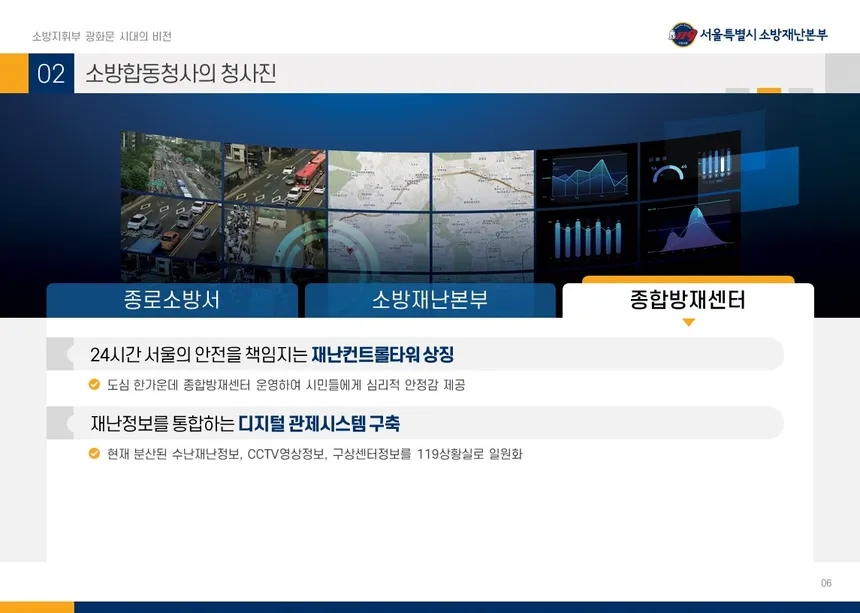860x613 pixels.
Task: Click the check icon beside 도심 한가운데 line
Action: (x=94, y=384)
